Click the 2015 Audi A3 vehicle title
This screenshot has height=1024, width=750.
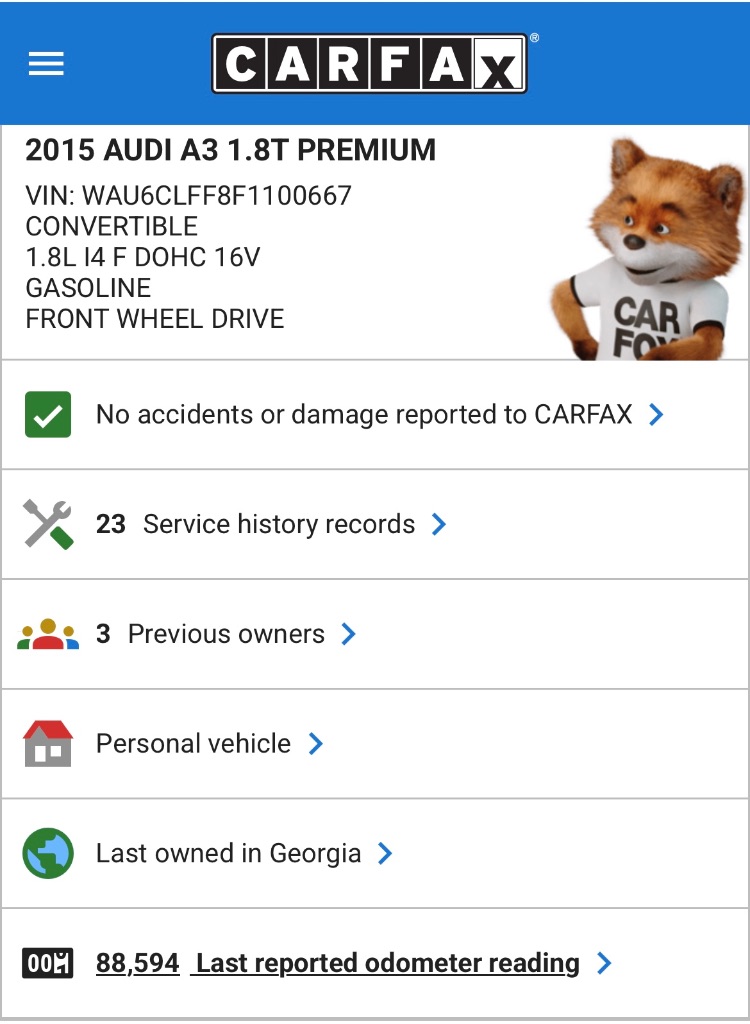(230, 151)
